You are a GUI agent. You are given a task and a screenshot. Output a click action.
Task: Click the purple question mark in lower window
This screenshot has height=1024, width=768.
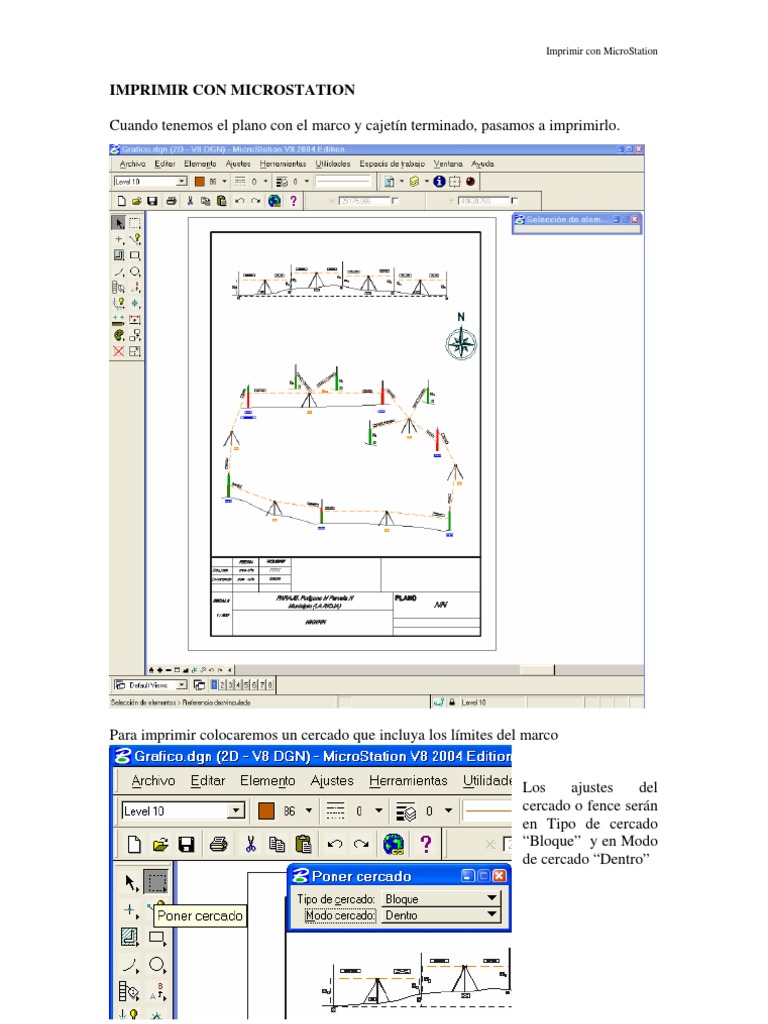click(x=426, y=844)
